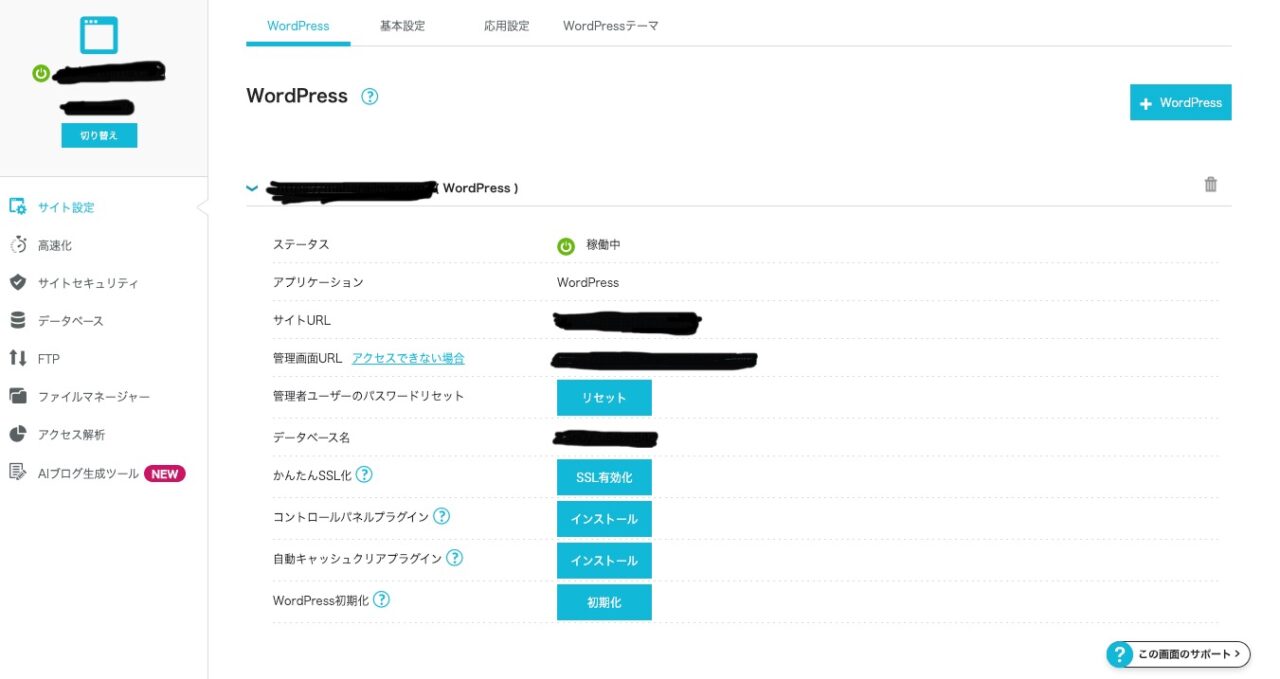Click the site settings sidebar icon
Screen dimensions: 1280x679
tap(17, 207)
